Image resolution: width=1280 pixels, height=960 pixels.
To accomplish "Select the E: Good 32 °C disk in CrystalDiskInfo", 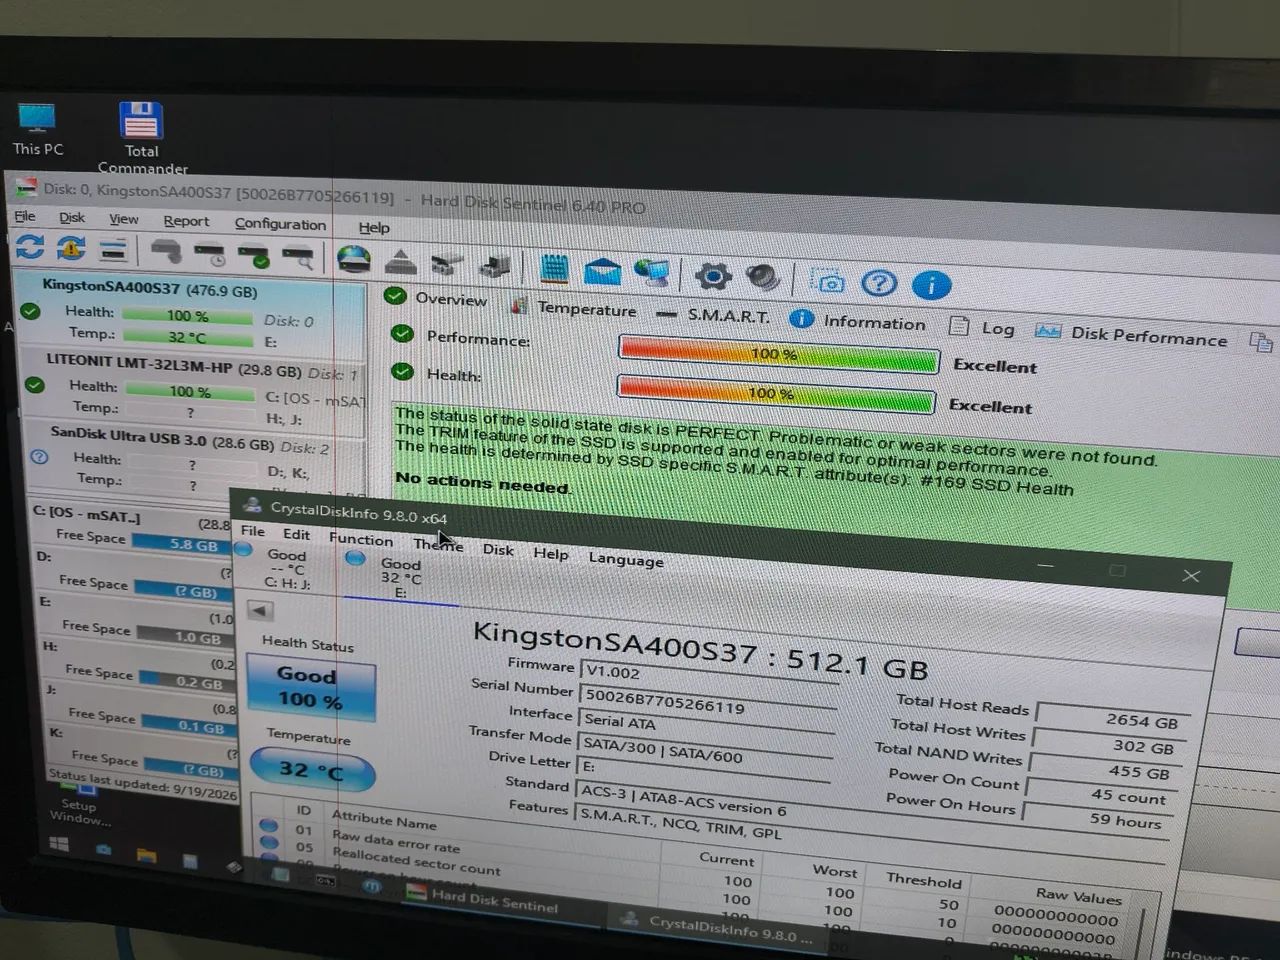I will 399,577.
